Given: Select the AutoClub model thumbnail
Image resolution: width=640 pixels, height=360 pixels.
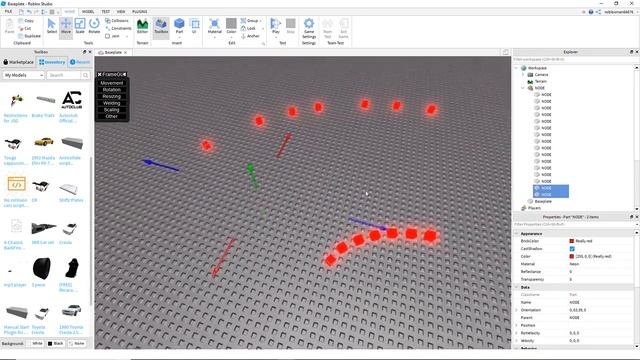Looking at the screenshot, I should pyautogui.click(x=72, y=100).
